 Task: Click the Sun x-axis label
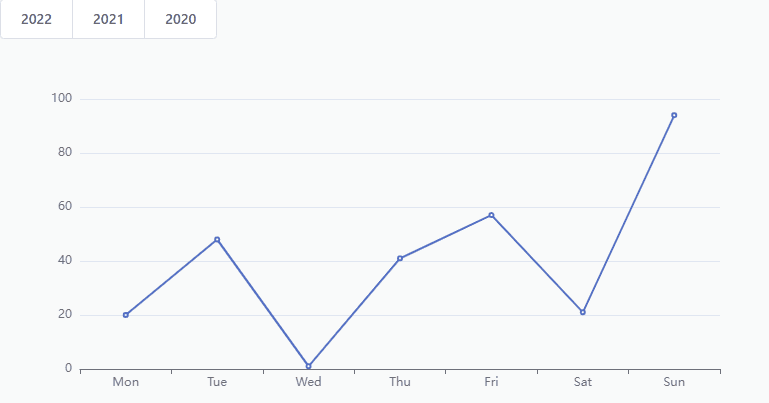pyautogui.click(x=674, y=382)
